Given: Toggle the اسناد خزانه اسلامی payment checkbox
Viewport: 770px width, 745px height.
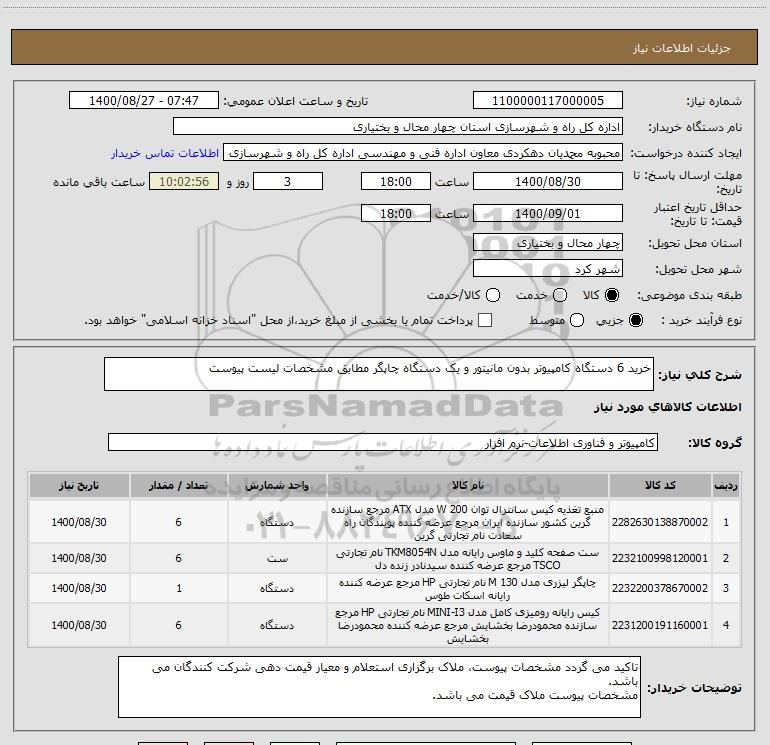Looking at the screenshot, I should point(485,320).
